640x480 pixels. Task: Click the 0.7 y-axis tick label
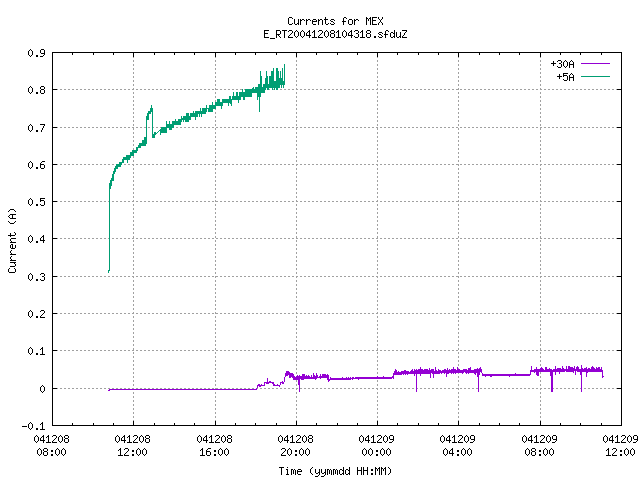pyautogui.click(x=36, y=128)
